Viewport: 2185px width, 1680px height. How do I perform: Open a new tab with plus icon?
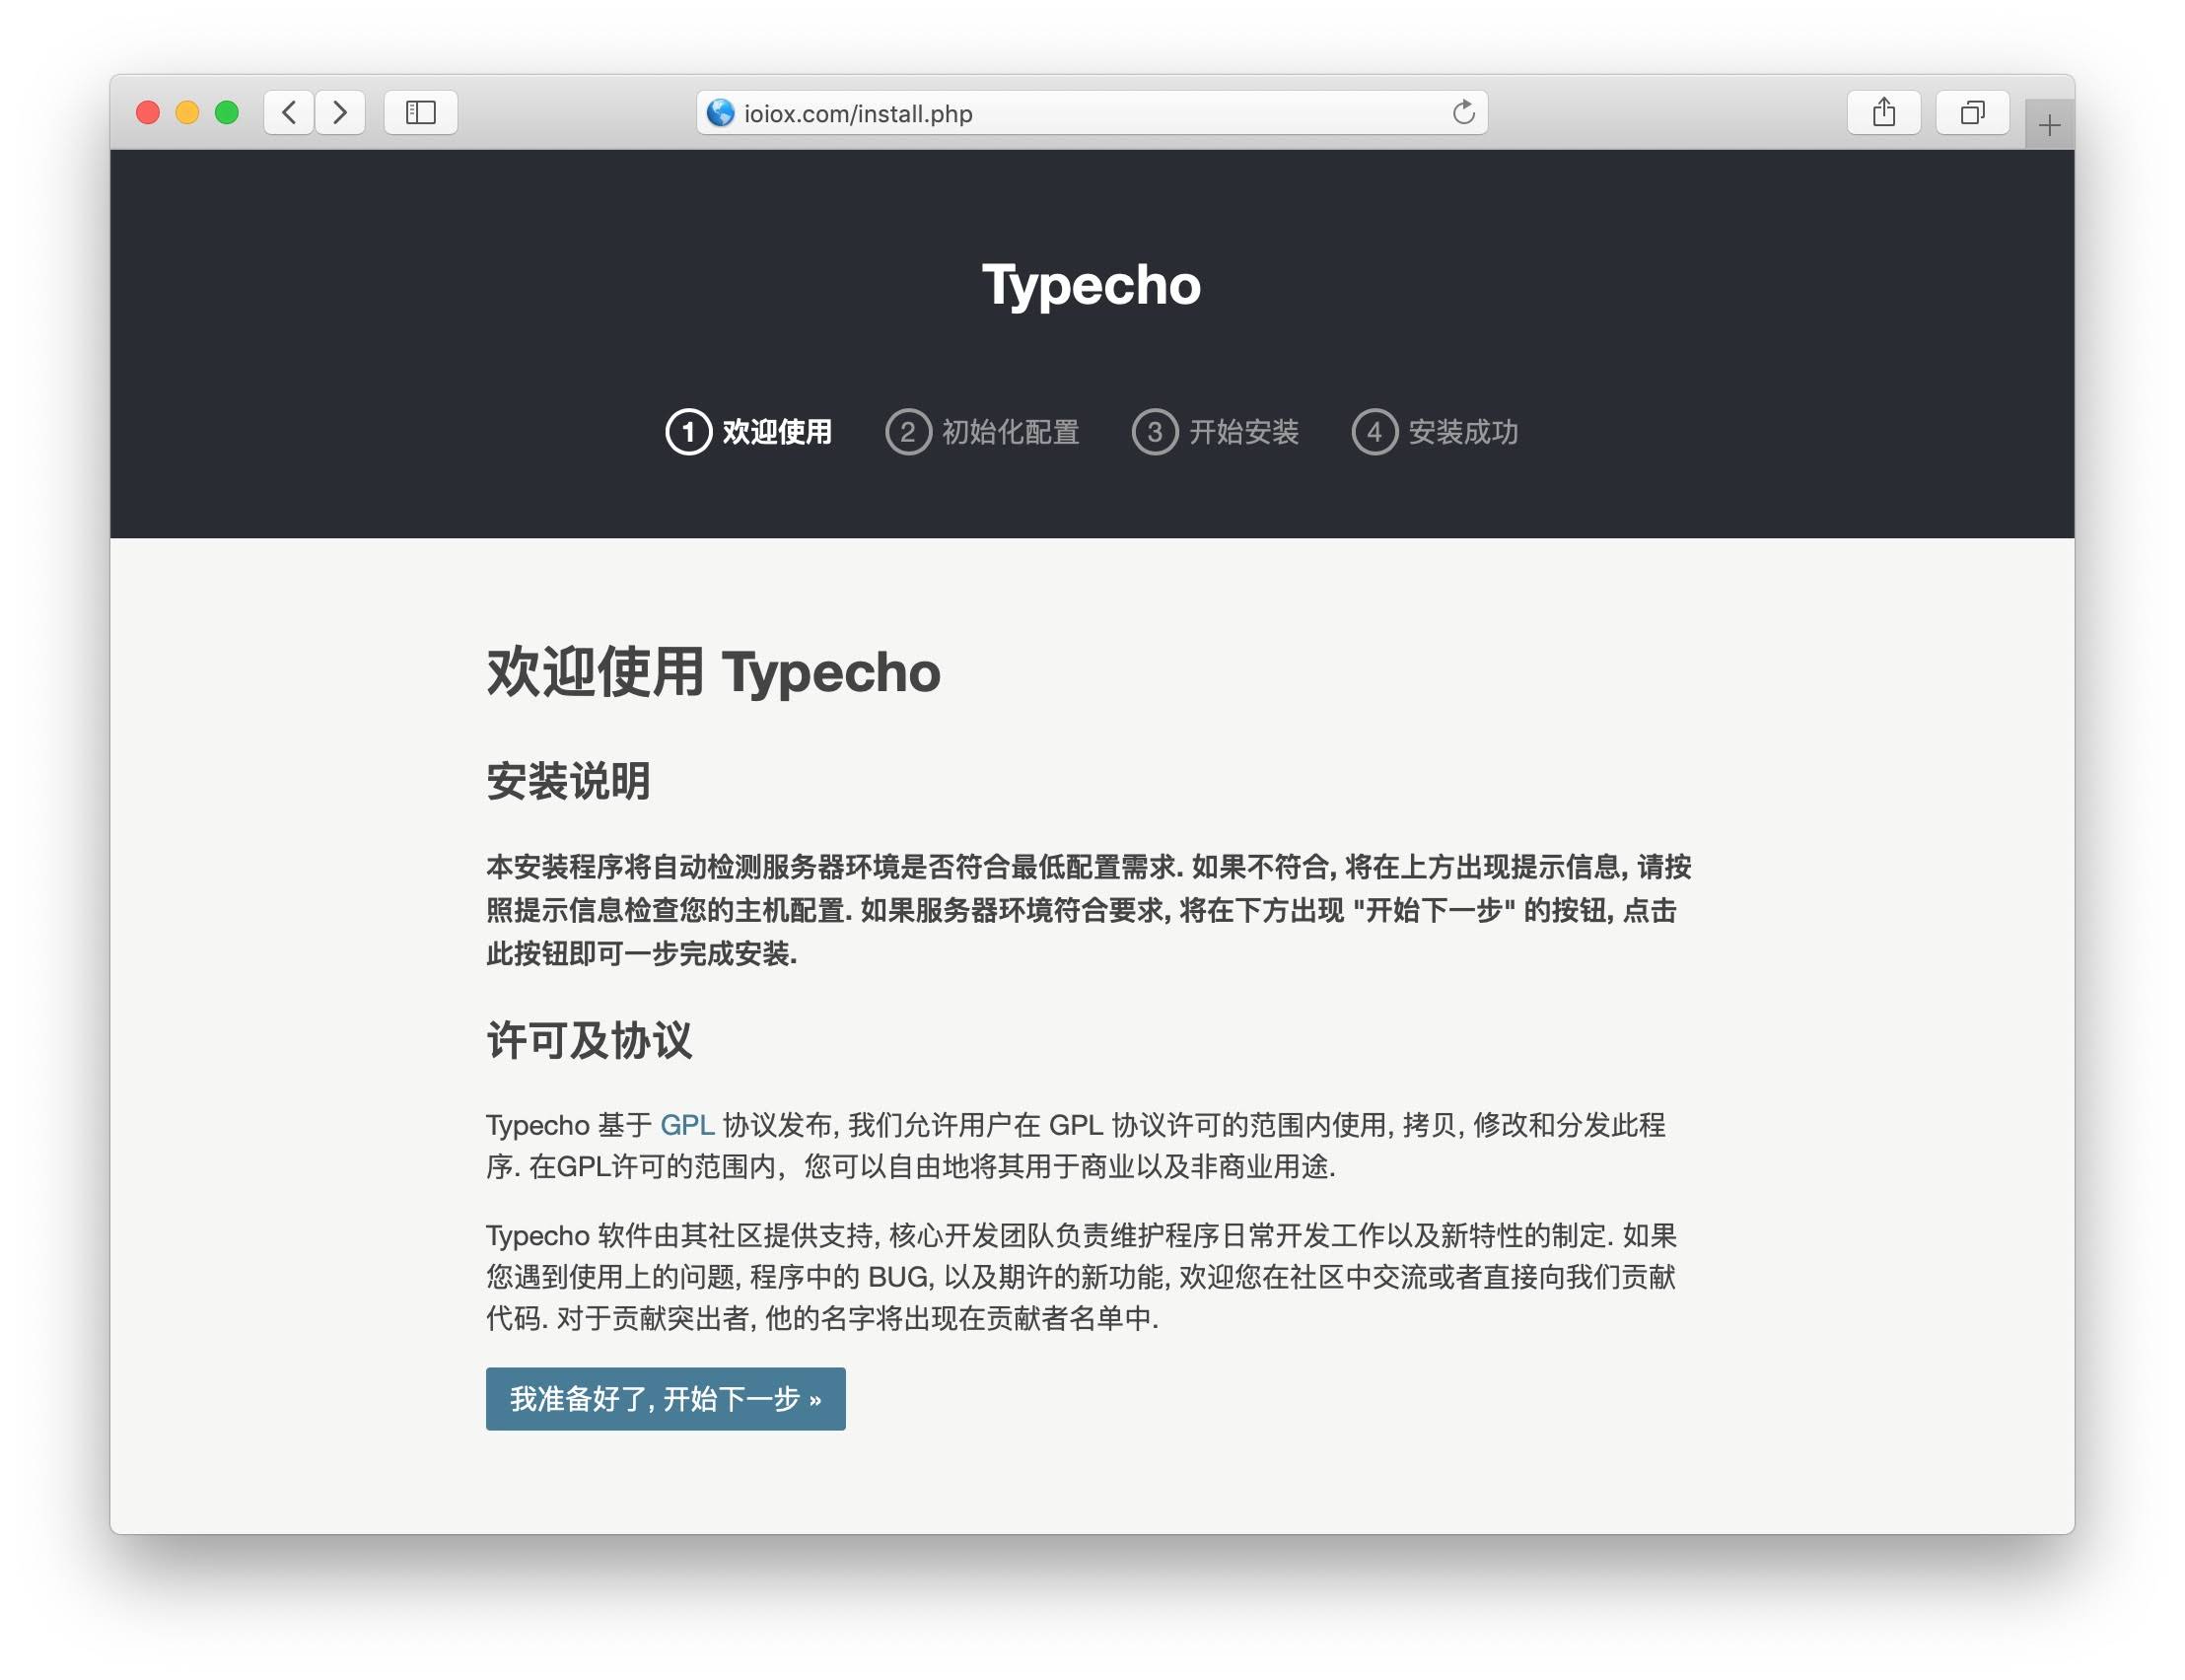(2049, 125)
